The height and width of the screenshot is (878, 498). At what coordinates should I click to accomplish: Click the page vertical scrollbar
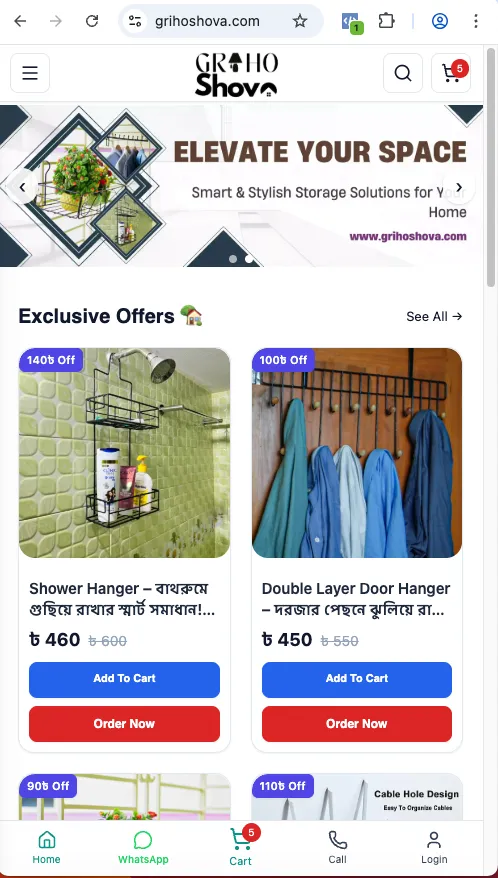click(x=491, y=168)
